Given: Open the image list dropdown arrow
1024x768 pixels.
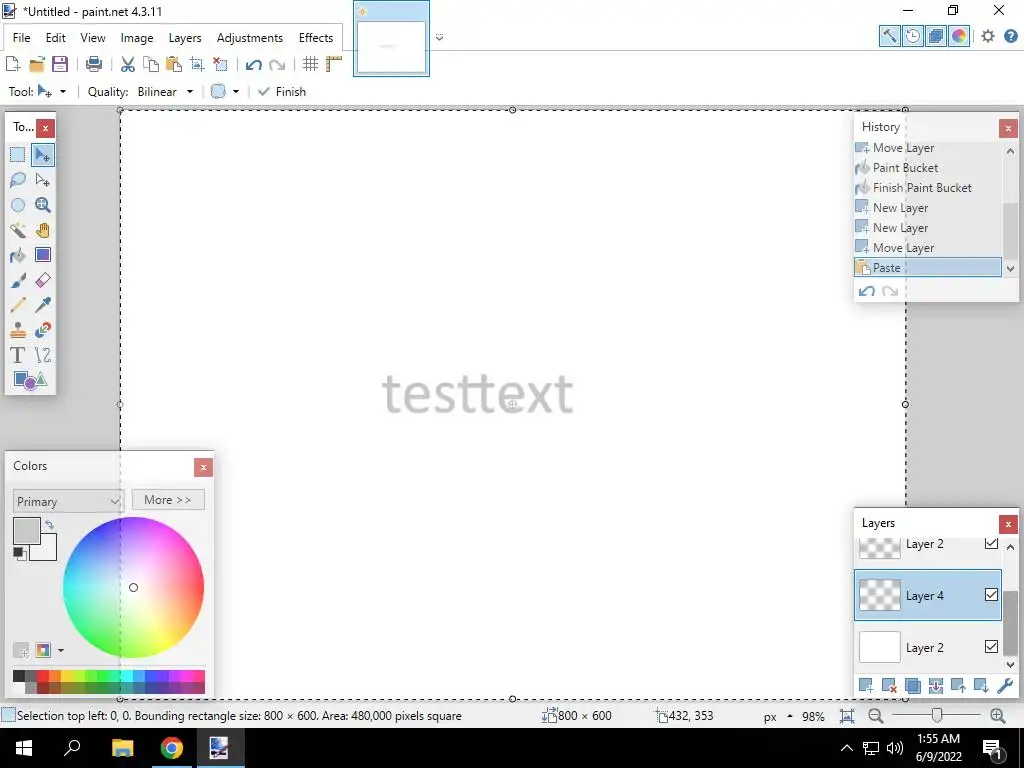Looking at the screenshot, I should click(x=440, y=38).
